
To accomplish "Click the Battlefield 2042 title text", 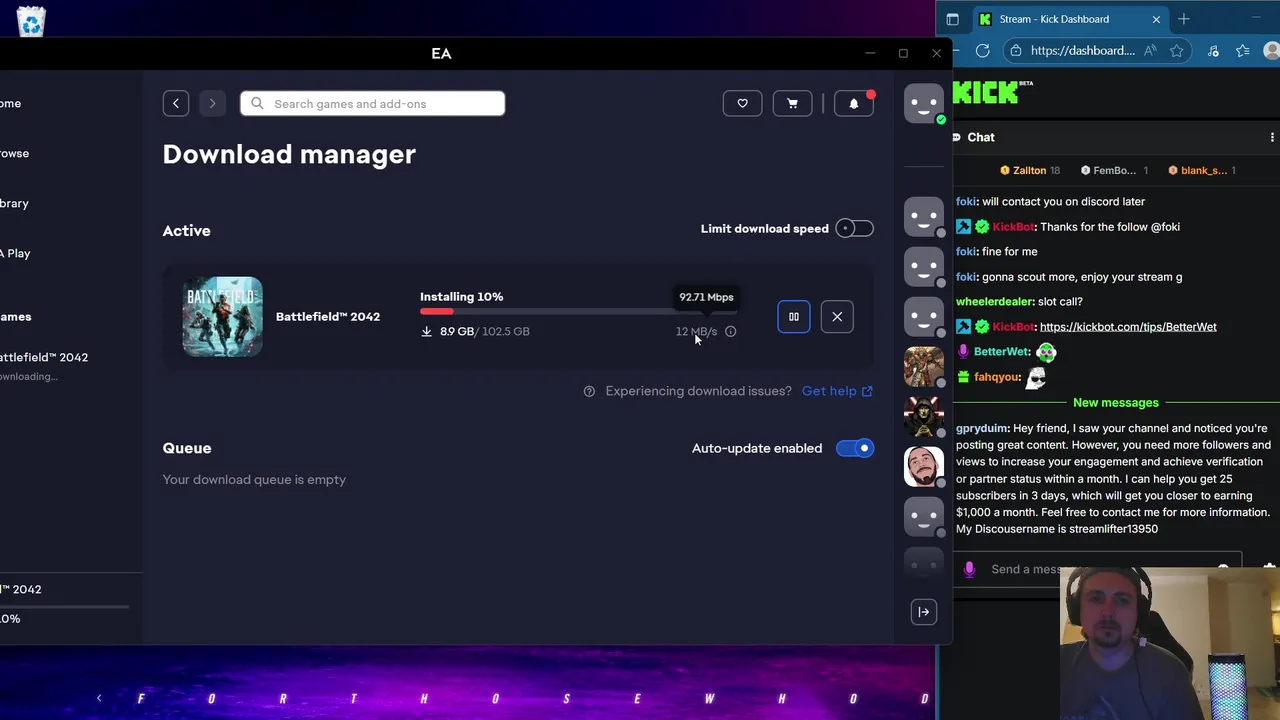I will (328, 317).
